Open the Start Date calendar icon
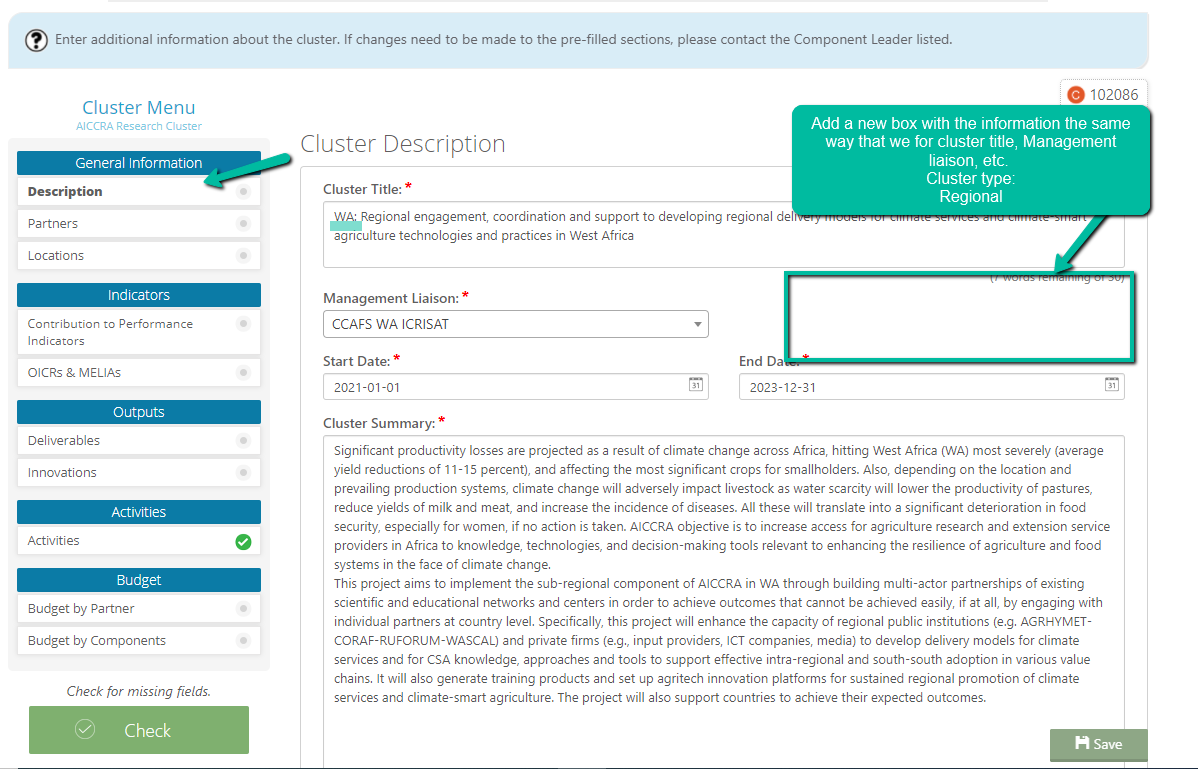 point(695,384)
